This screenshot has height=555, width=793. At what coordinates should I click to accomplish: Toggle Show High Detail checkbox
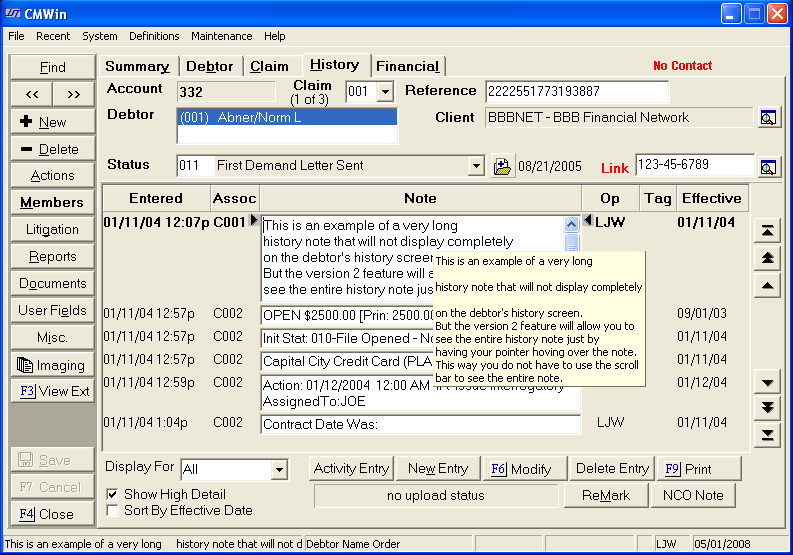tap(113, 494)
